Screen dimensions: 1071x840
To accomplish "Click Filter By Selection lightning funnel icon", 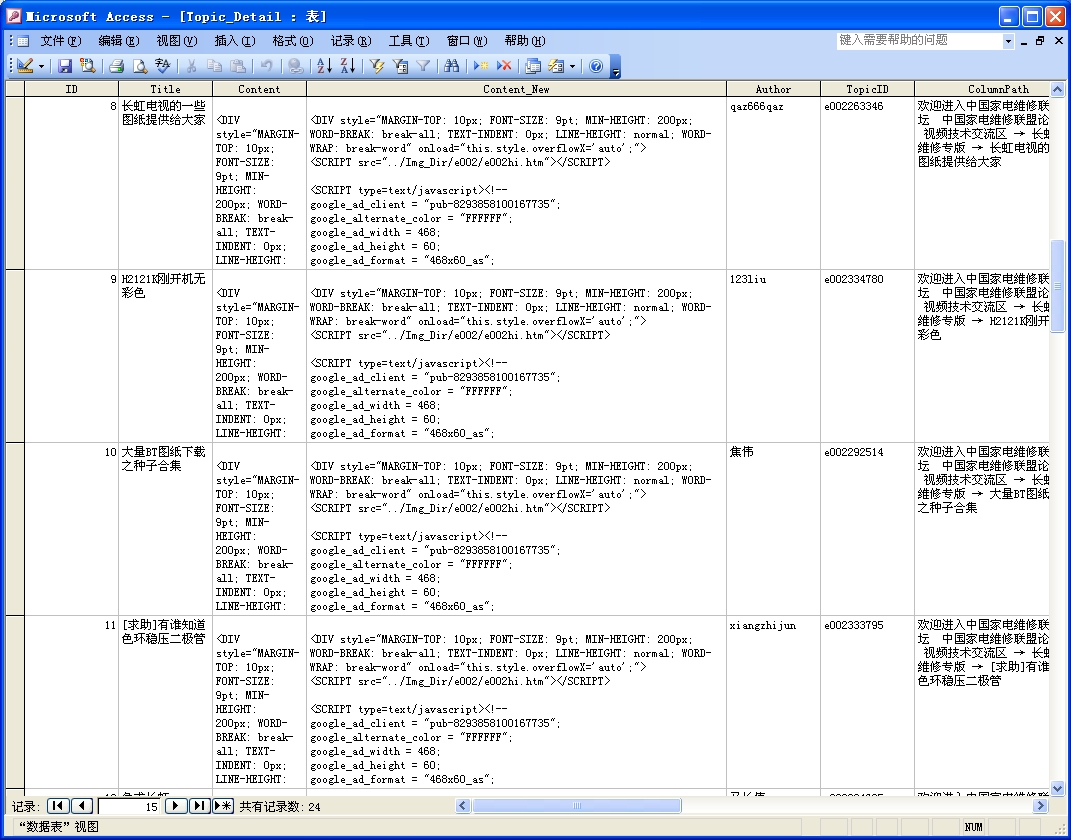I will pyautogui.click(x=377, y=66).
